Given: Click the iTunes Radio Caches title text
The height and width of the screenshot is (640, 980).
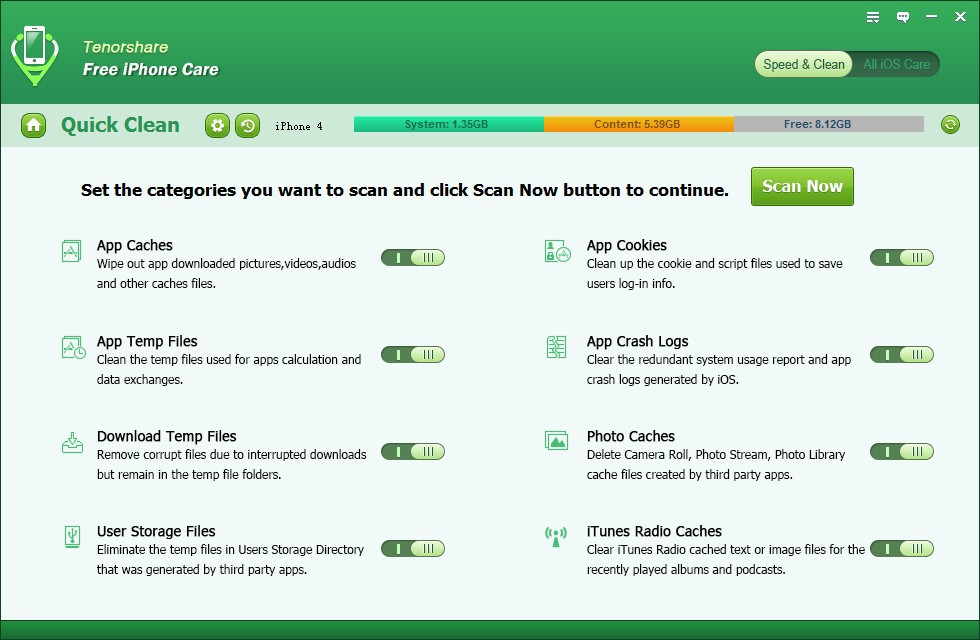Looking at the screenshot, I should [x=654, y=531].
